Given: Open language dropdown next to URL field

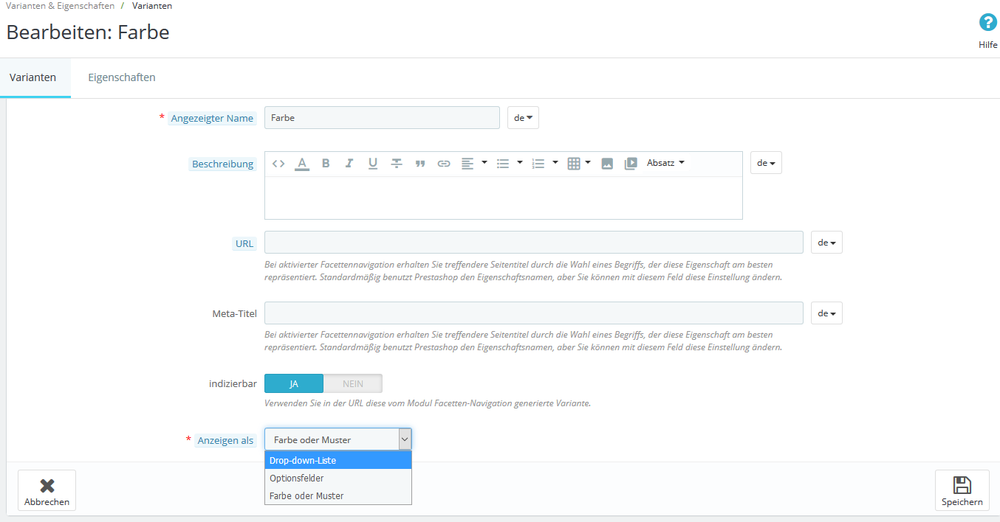Looking at the screenshot, I should (827, 242).
